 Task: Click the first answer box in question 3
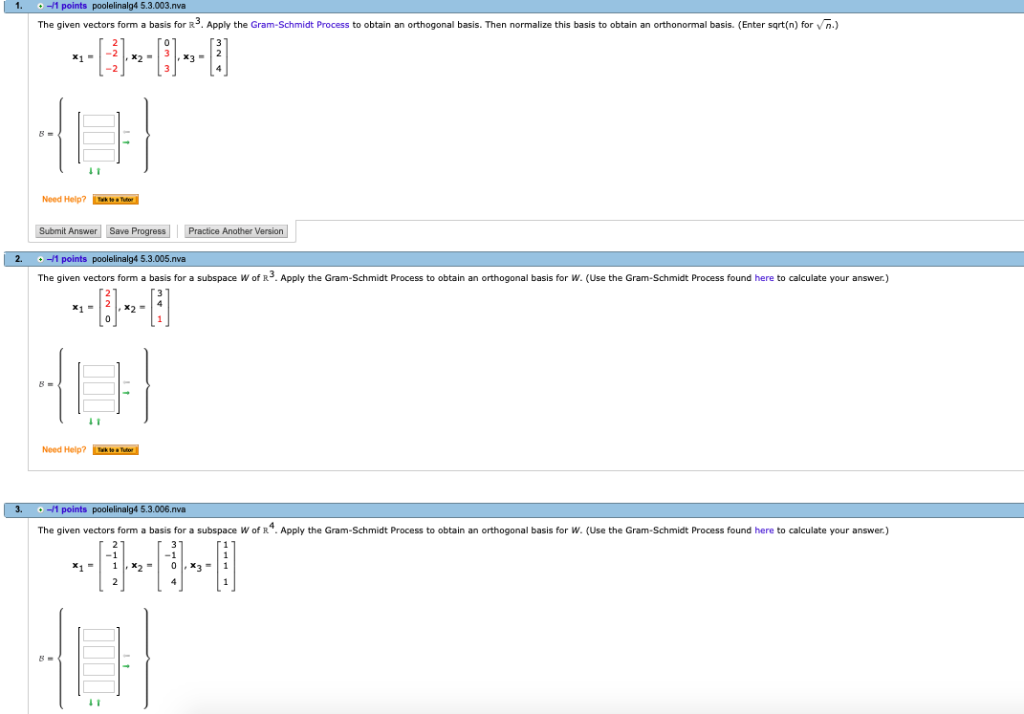(x=98, y=633)
